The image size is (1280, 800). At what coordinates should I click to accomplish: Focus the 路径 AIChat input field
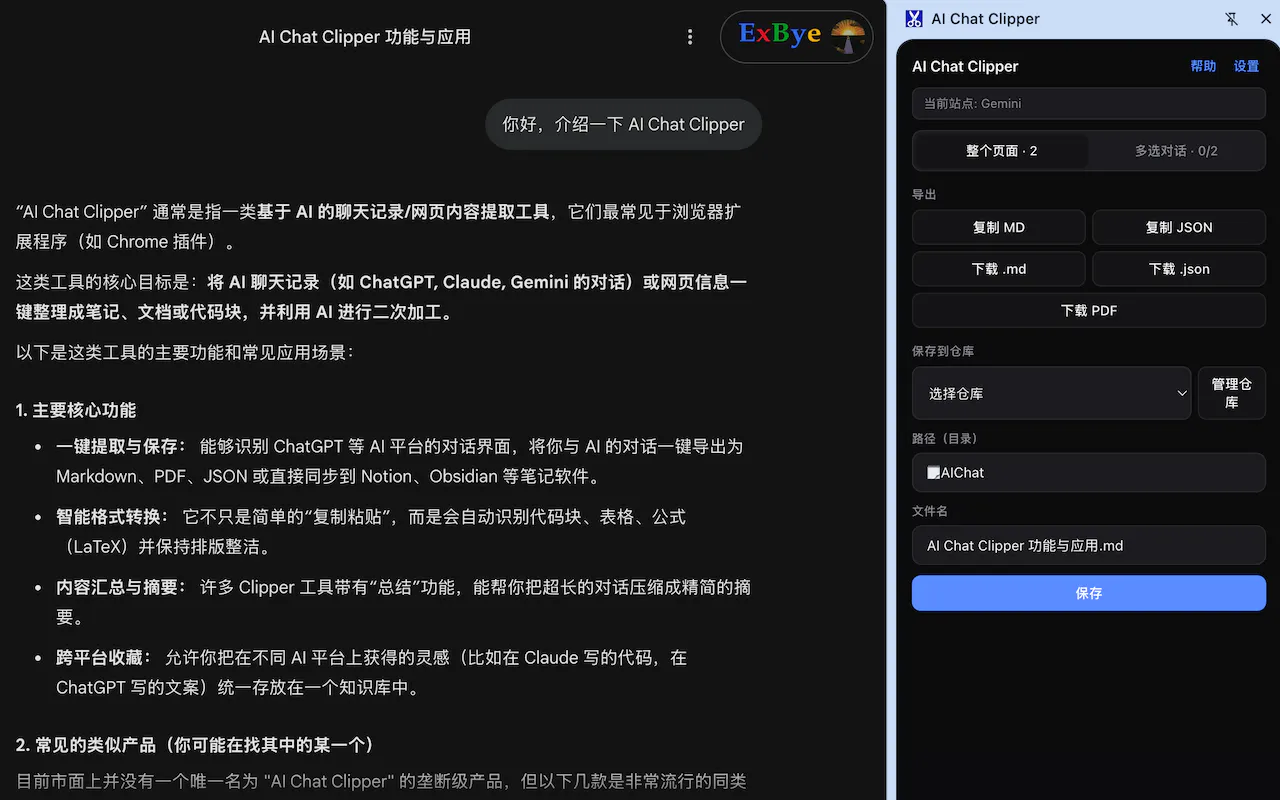(1089, 473)
